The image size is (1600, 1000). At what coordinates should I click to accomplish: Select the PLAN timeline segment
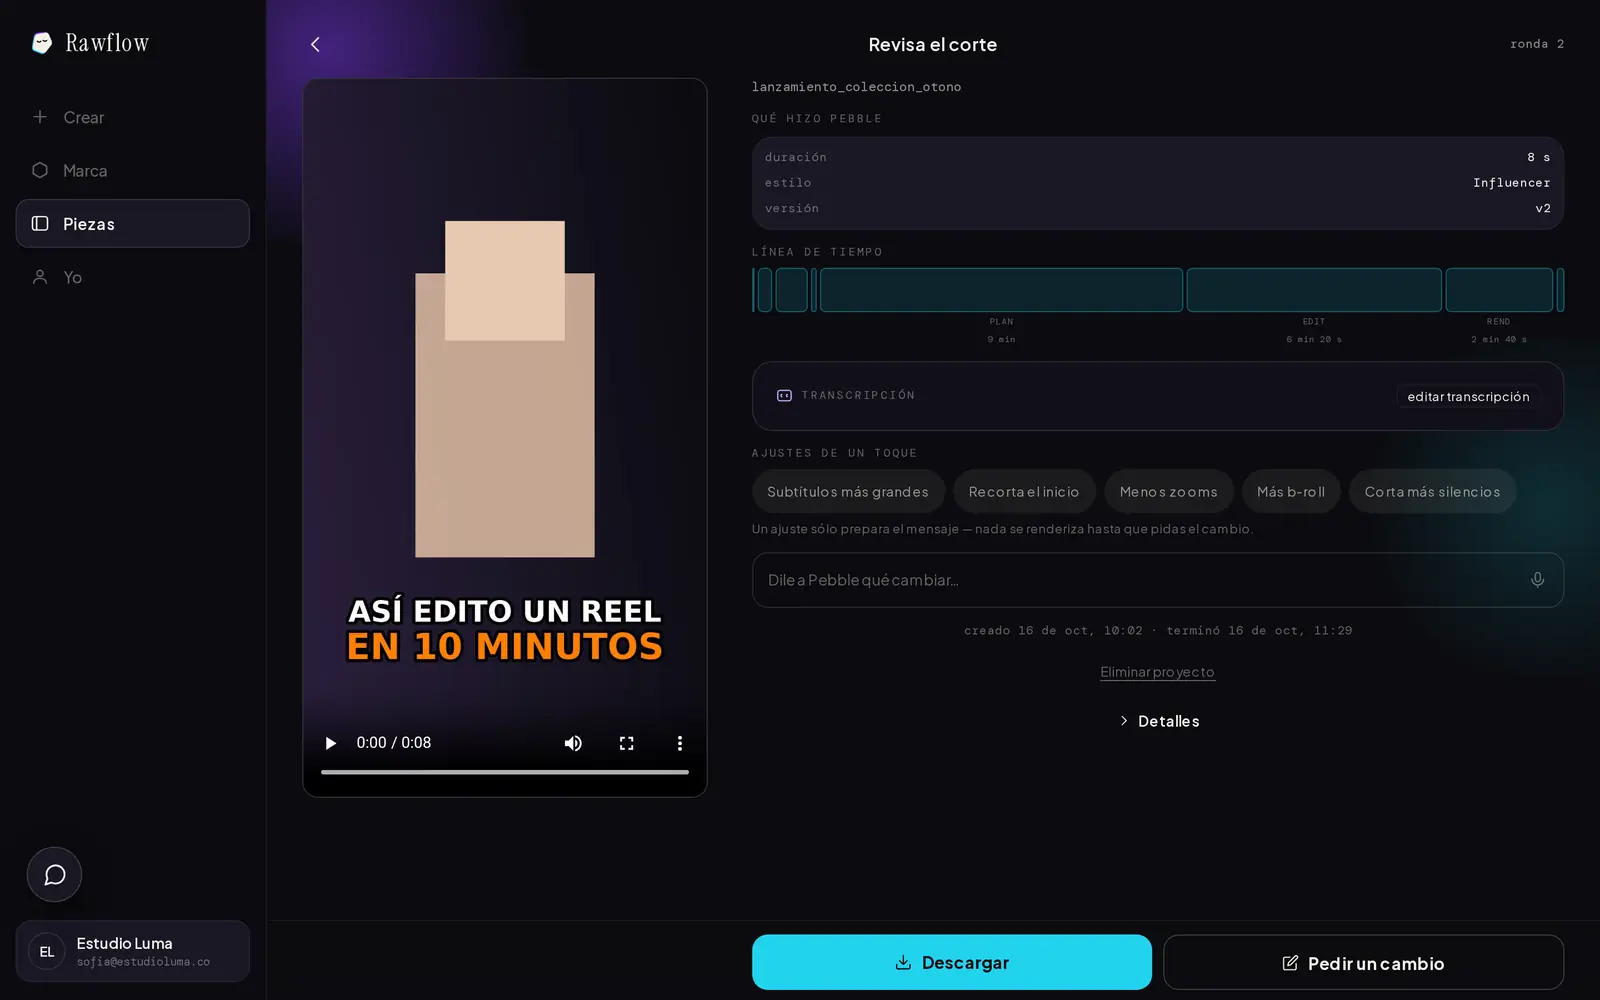(1001, 290)
